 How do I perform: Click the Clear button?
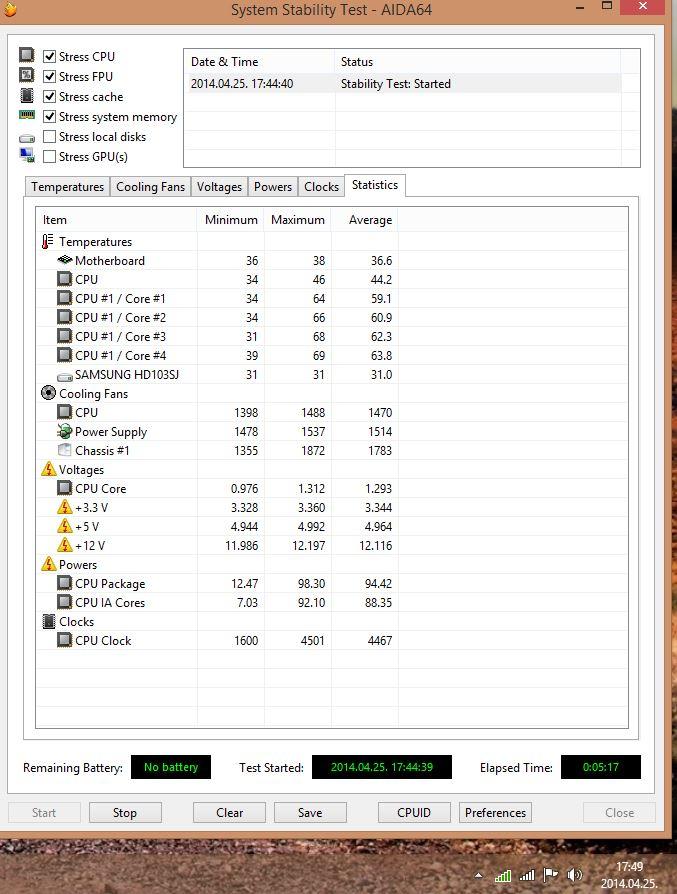pyautogui.click(x=229, y=812)
